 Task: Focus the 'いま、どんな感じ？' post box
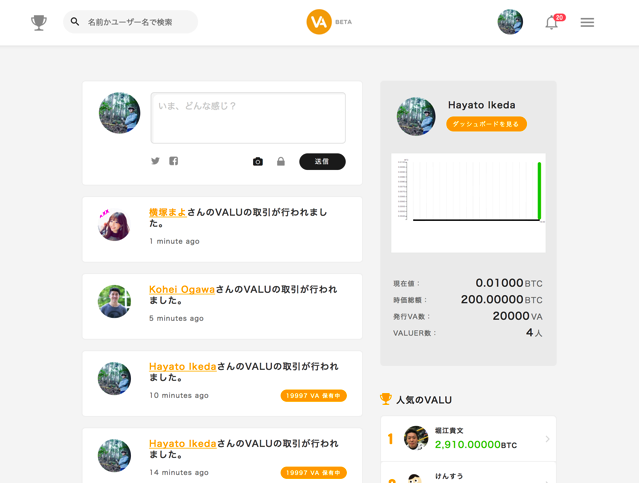[248, 118]
